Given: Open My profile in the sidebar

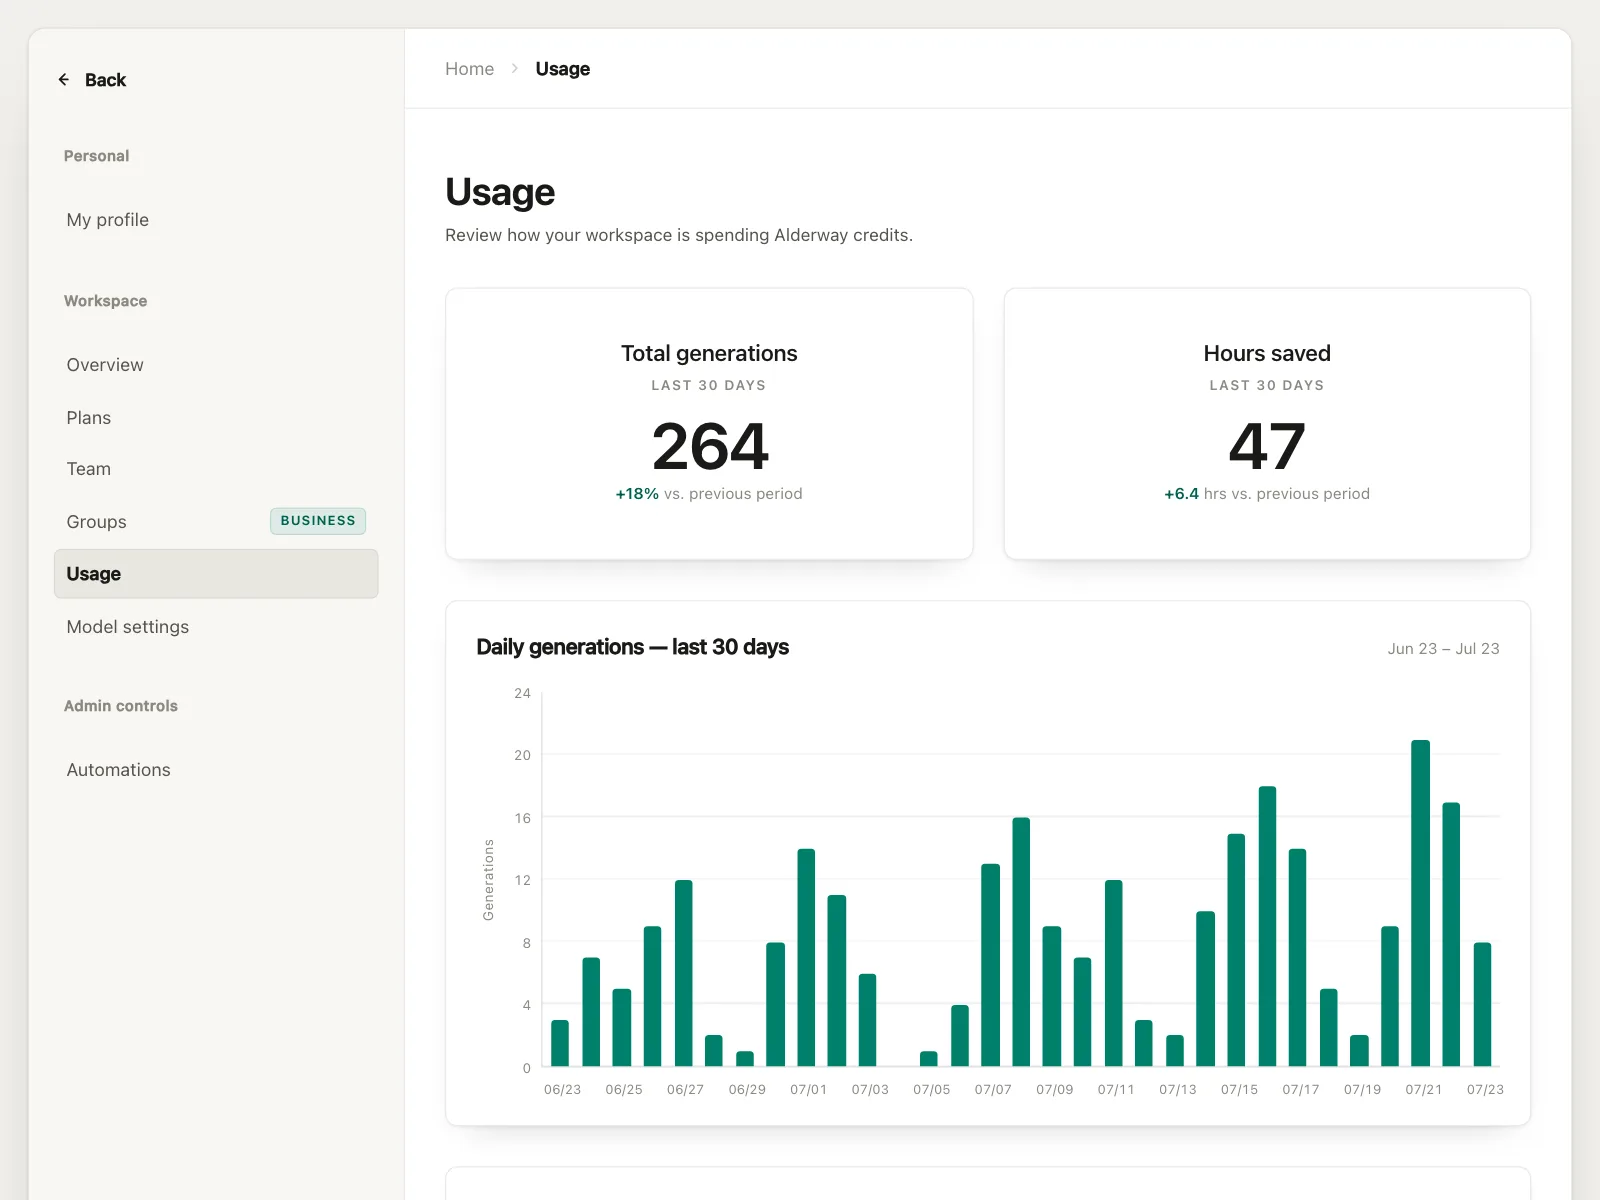Looking at the screenshot, I should 216,220.
